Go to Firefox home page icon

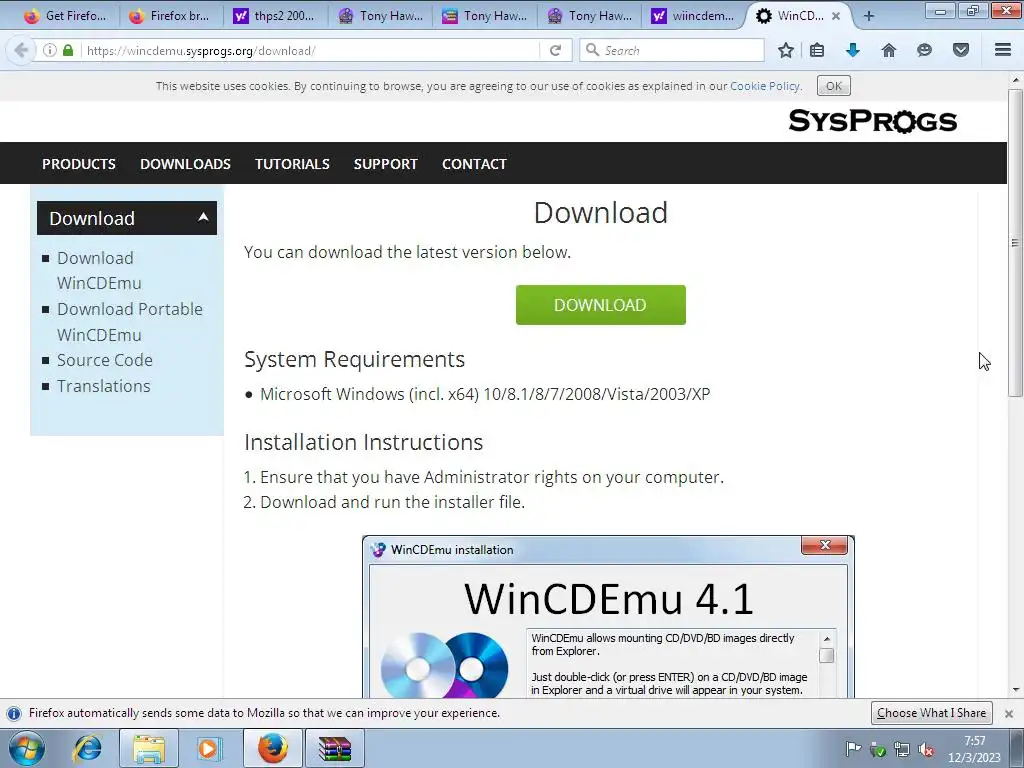pyautogui.click(x=889, y=50)
